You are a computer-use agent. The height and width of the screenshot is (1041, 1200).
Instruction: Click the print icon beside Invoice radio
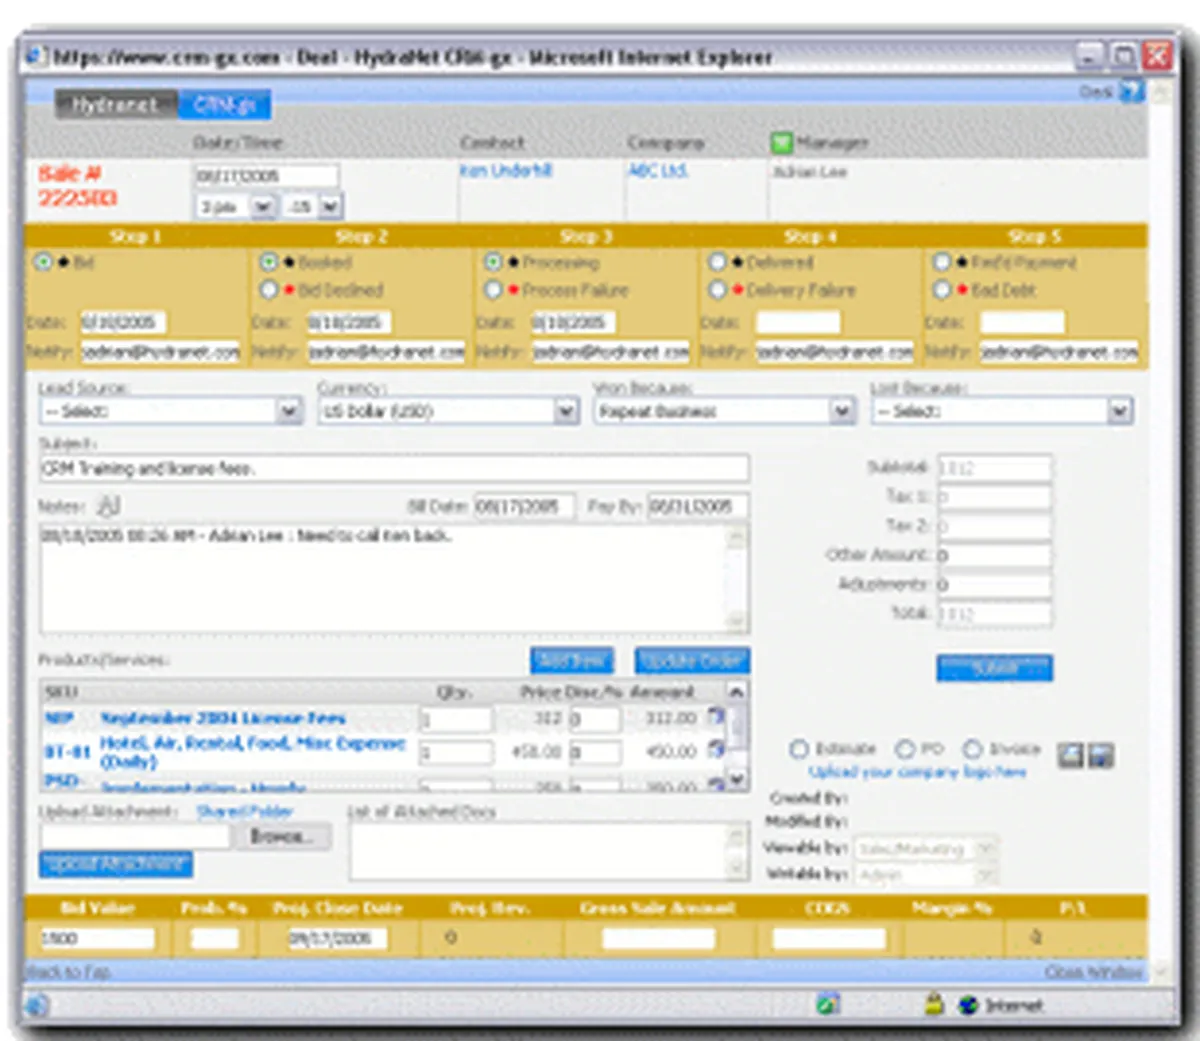pyautogui.click(x=1070, y=755)
